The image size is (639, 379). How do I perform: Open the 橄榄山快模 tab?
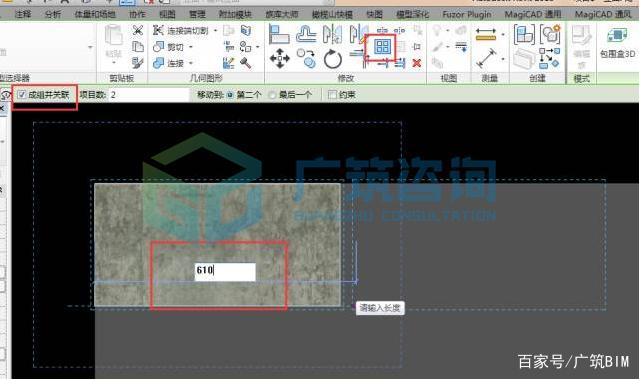coord(332,14)
